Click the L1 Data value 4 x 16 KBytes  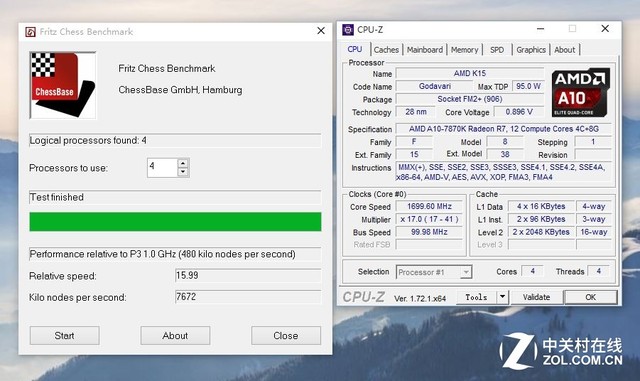tap(541, 207)
